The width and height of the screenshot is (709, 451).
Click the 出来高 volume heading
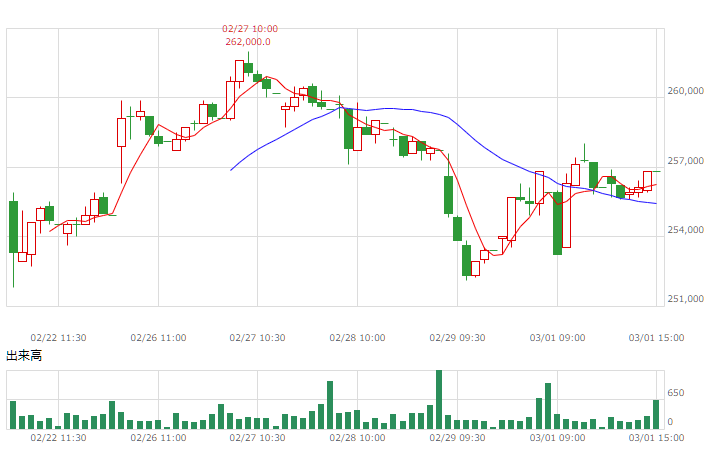(24, 356)
